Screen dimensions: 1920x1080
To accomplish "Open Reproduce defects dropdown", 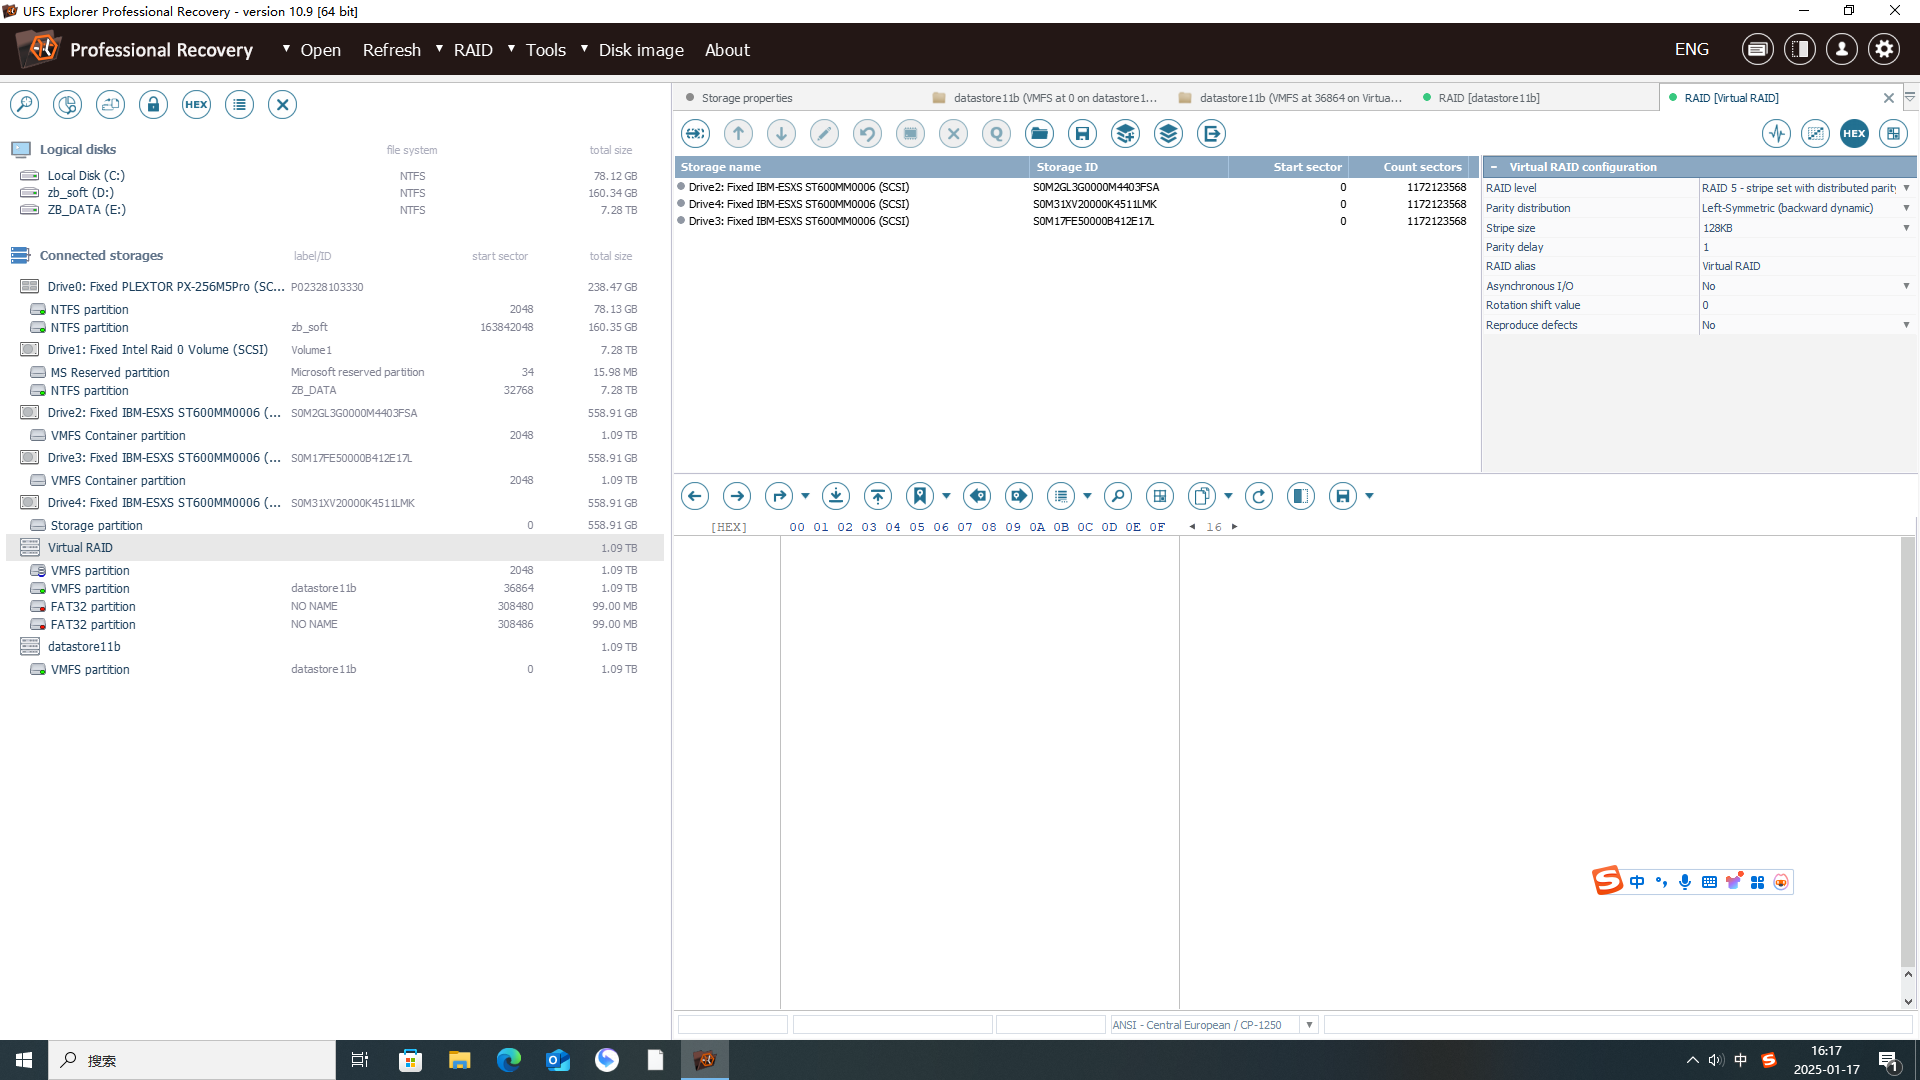I will 1906,325.
